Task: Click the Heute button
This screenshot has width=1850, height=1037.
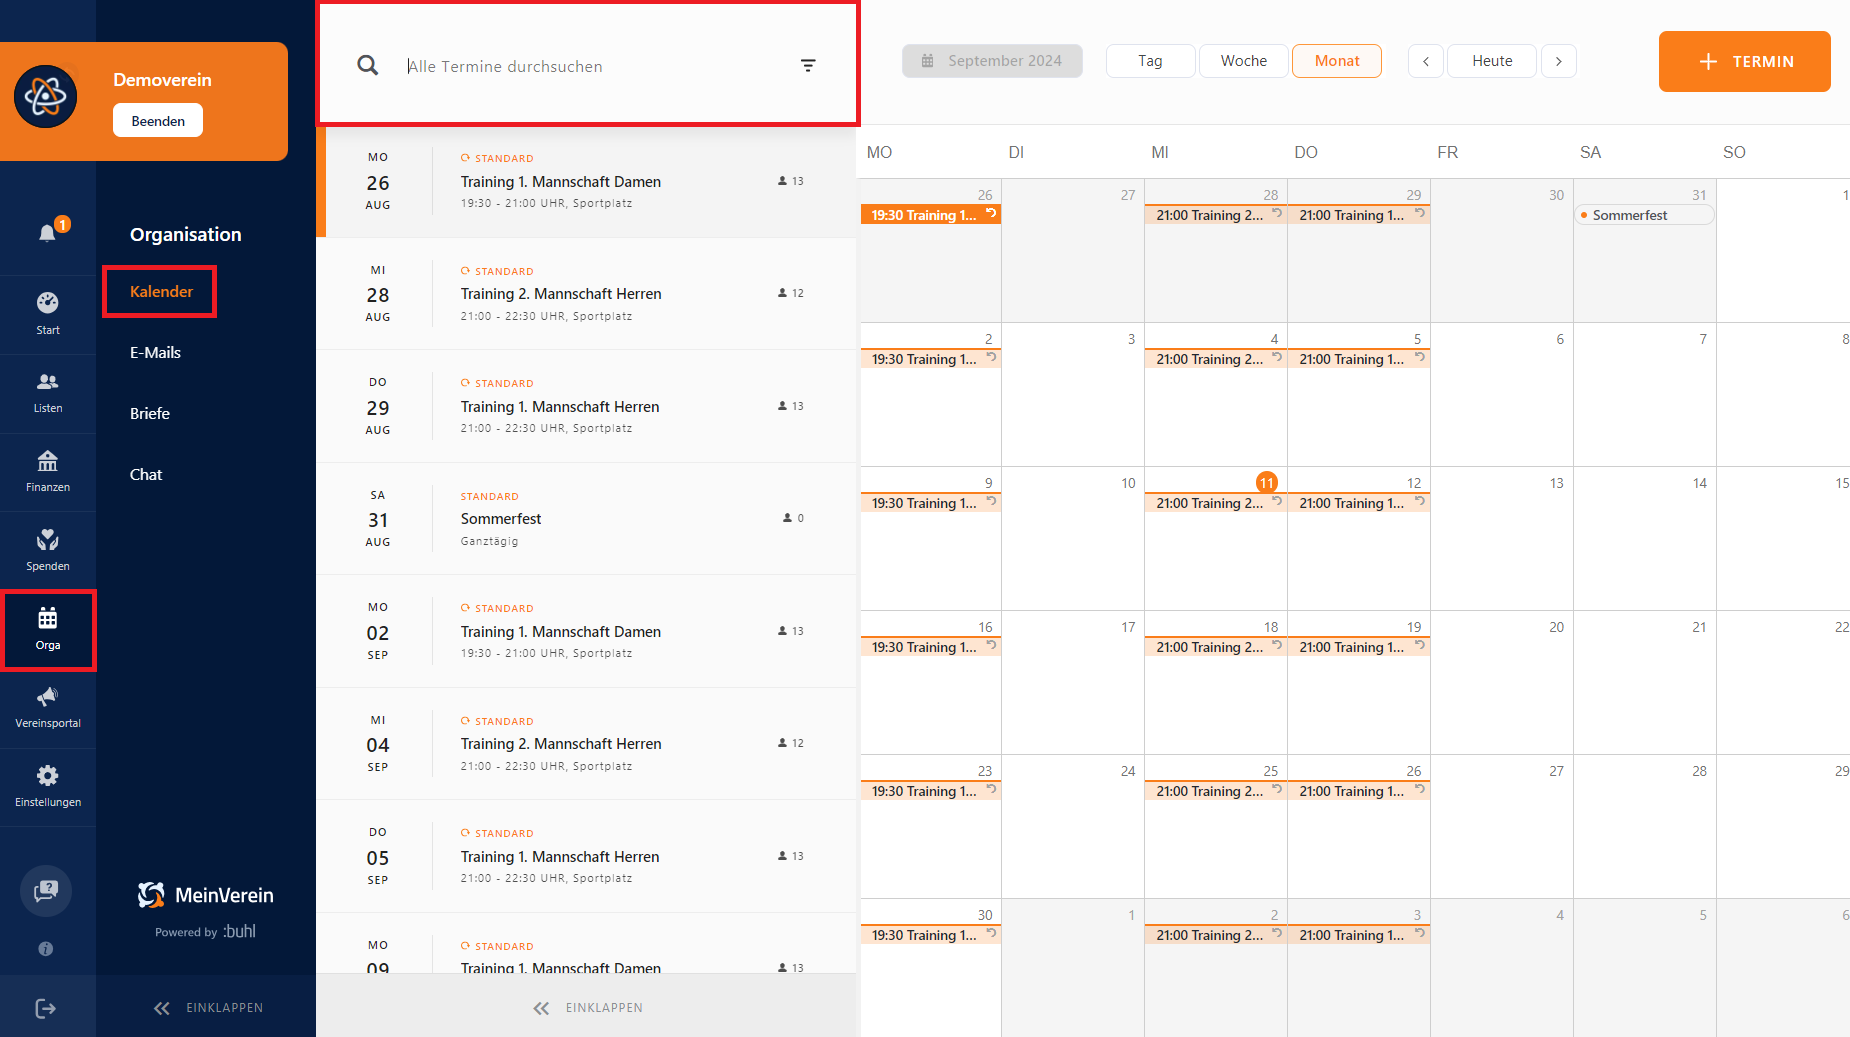Action: tap(1492, 61)
